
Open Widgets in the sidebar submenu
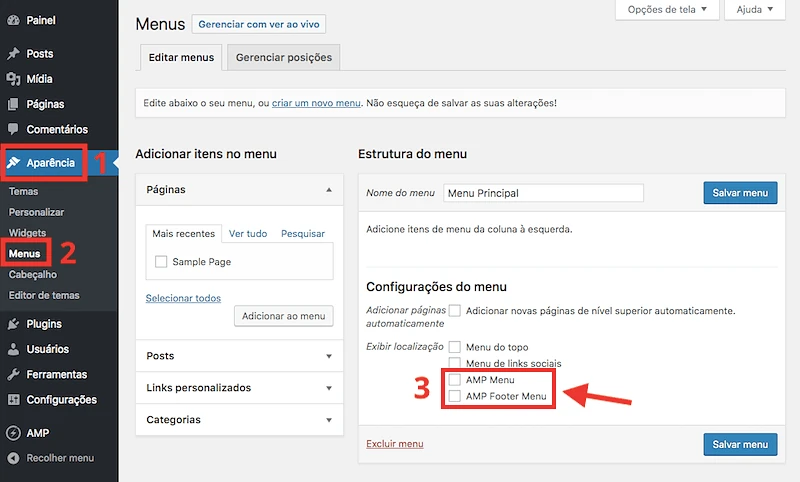click(28, 233)
